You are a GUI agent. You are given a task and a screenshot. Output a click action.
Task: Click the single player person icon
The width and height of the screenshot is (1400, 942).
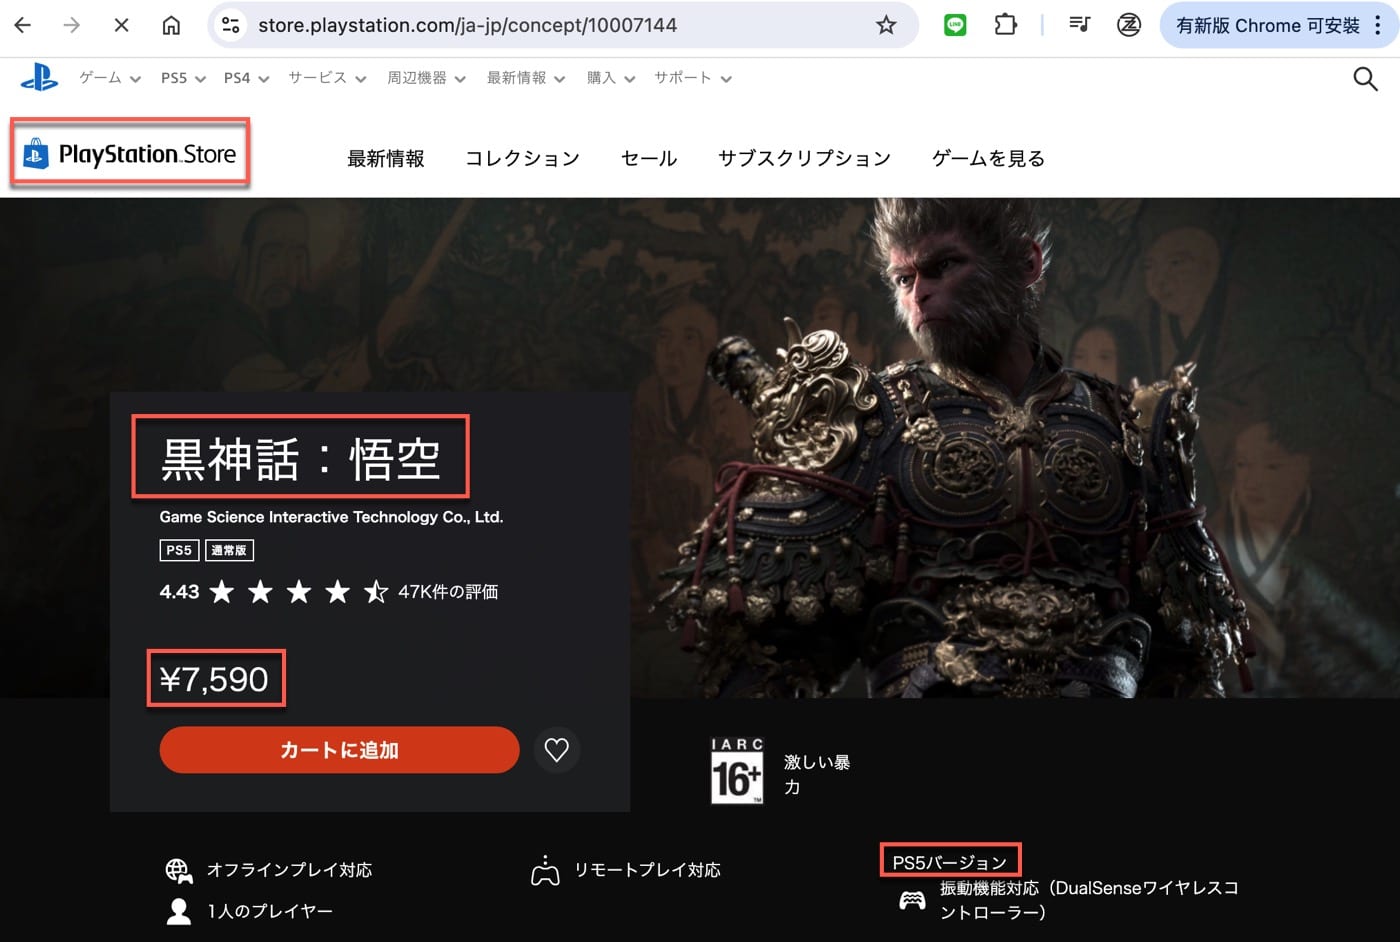(179, 911)
